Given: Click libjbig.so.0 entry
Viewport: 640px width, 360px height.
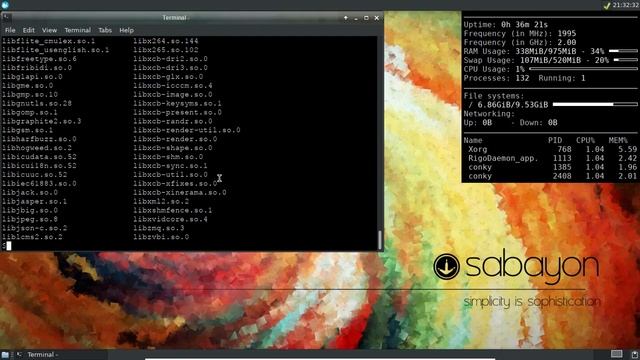Looking at the screenshot, I should tap(30, 211).
